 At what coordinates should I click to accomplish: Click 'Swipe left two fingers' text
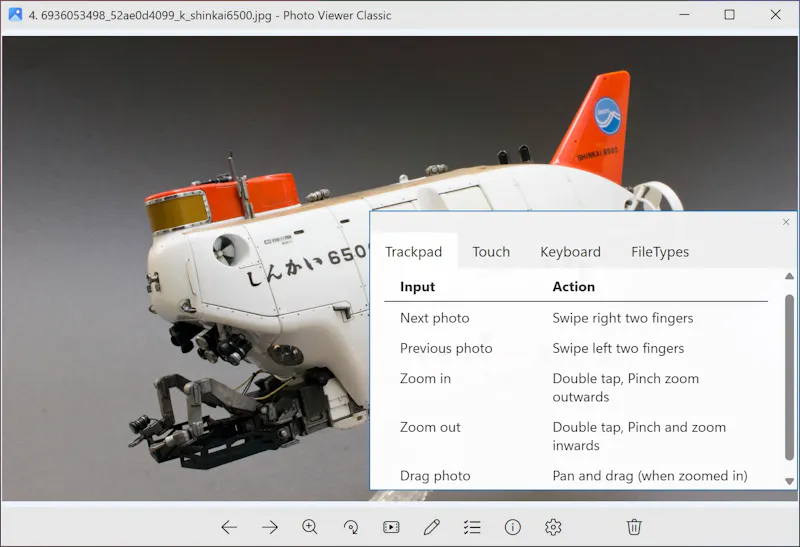click(x=618, y=348)
